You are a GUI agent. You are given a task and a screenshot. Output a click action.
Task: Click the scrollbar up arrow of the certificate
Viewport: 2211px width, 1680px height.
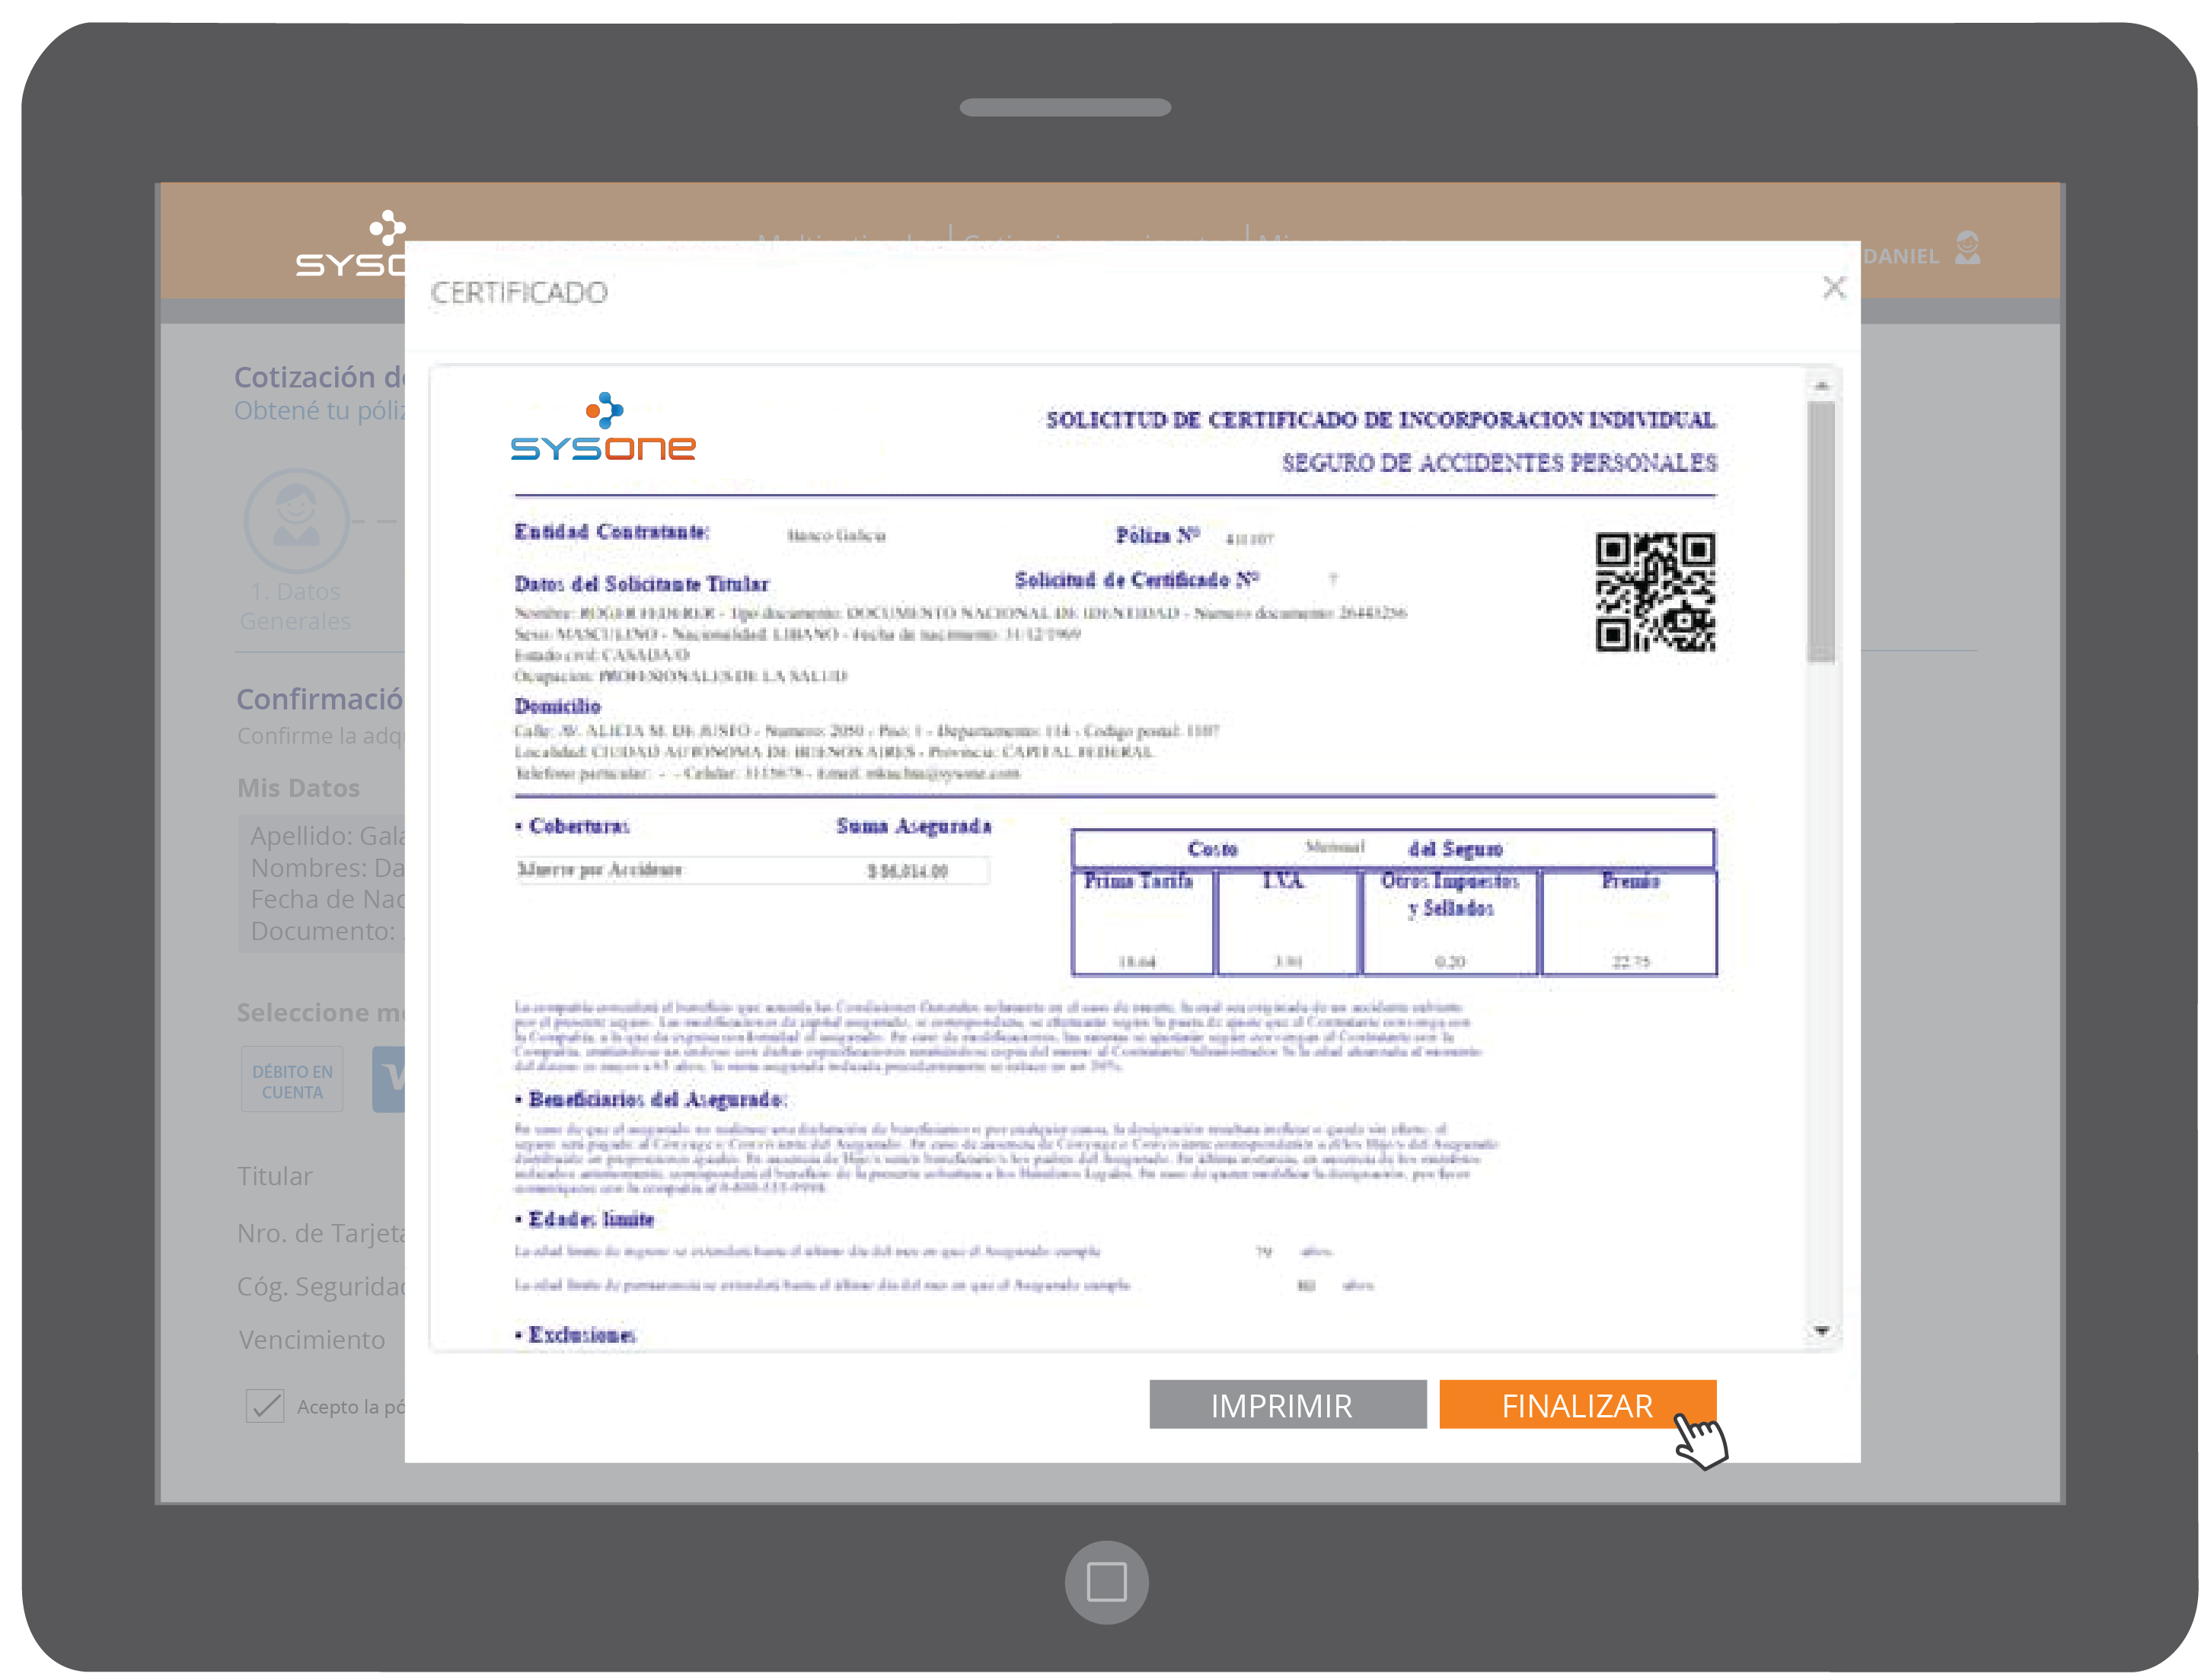click(1821, 386)
